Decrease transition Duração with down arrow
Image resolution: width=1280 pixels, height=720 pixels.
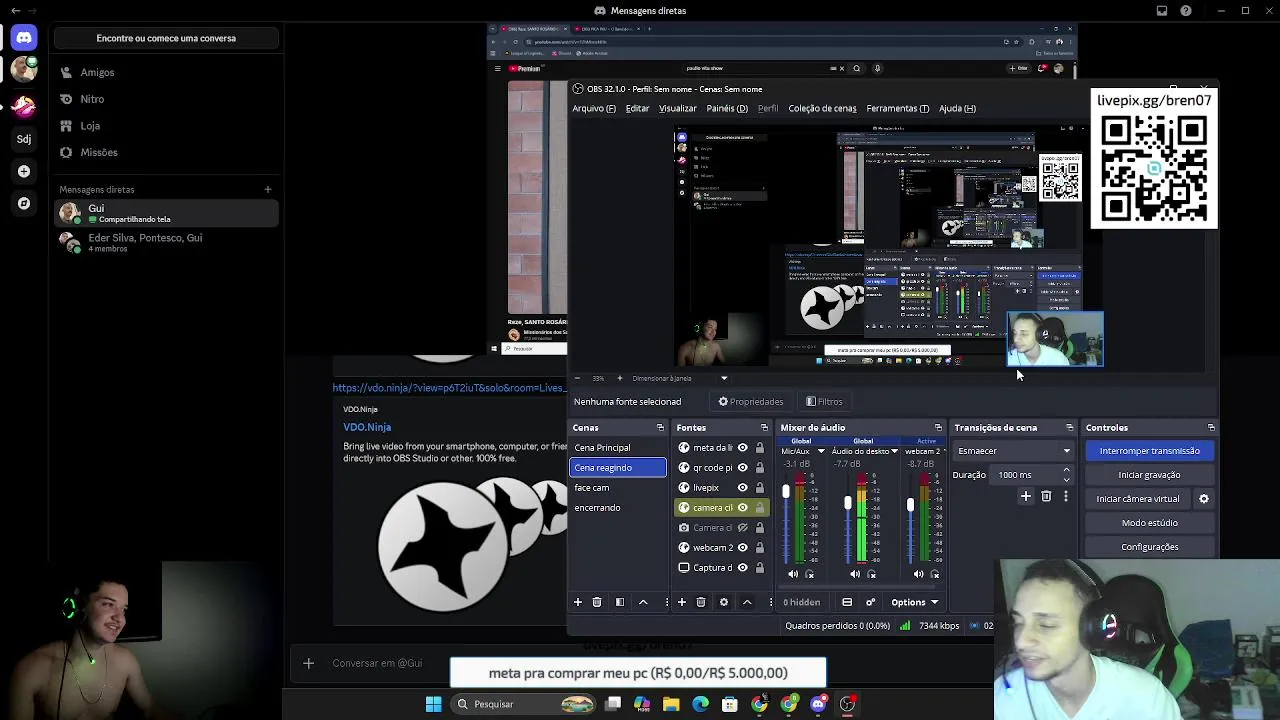[x=1066, y=480]
